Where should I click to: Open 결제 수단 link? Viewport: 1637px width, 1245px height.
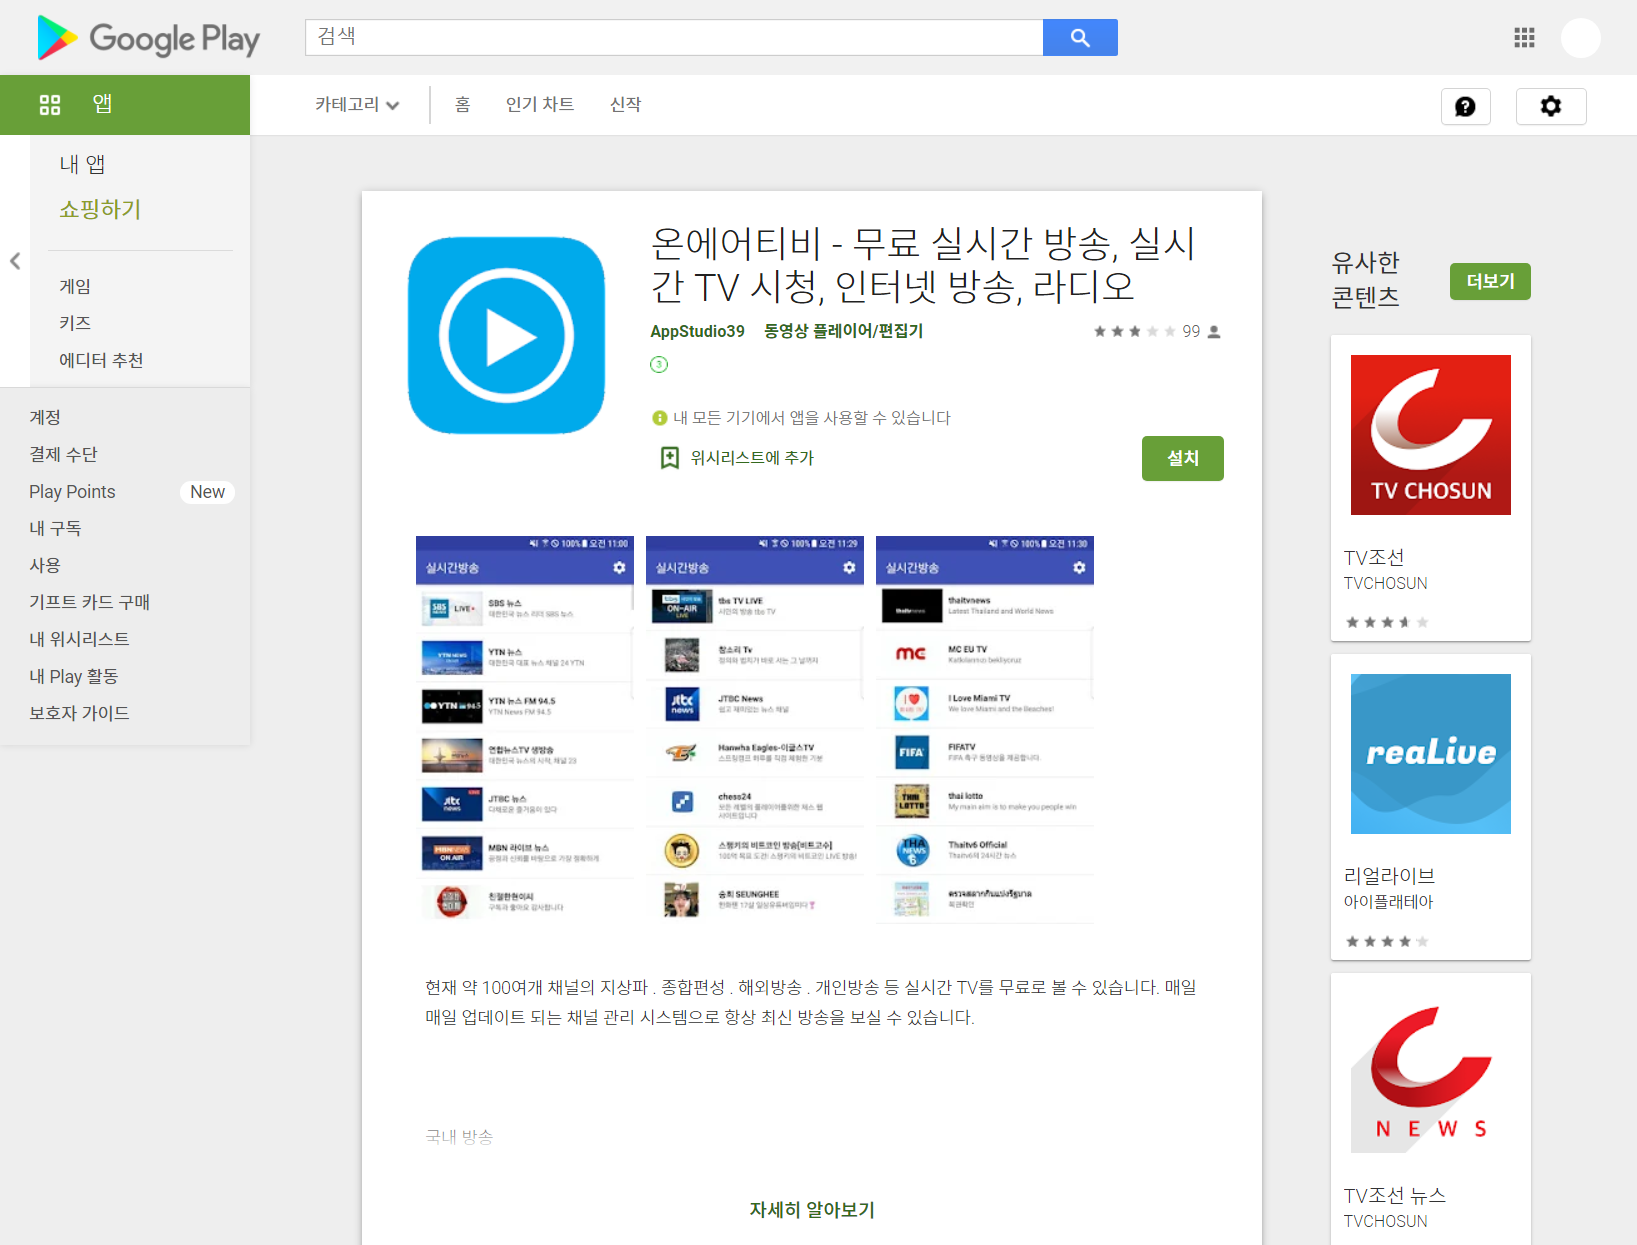[x=64, y=454]
